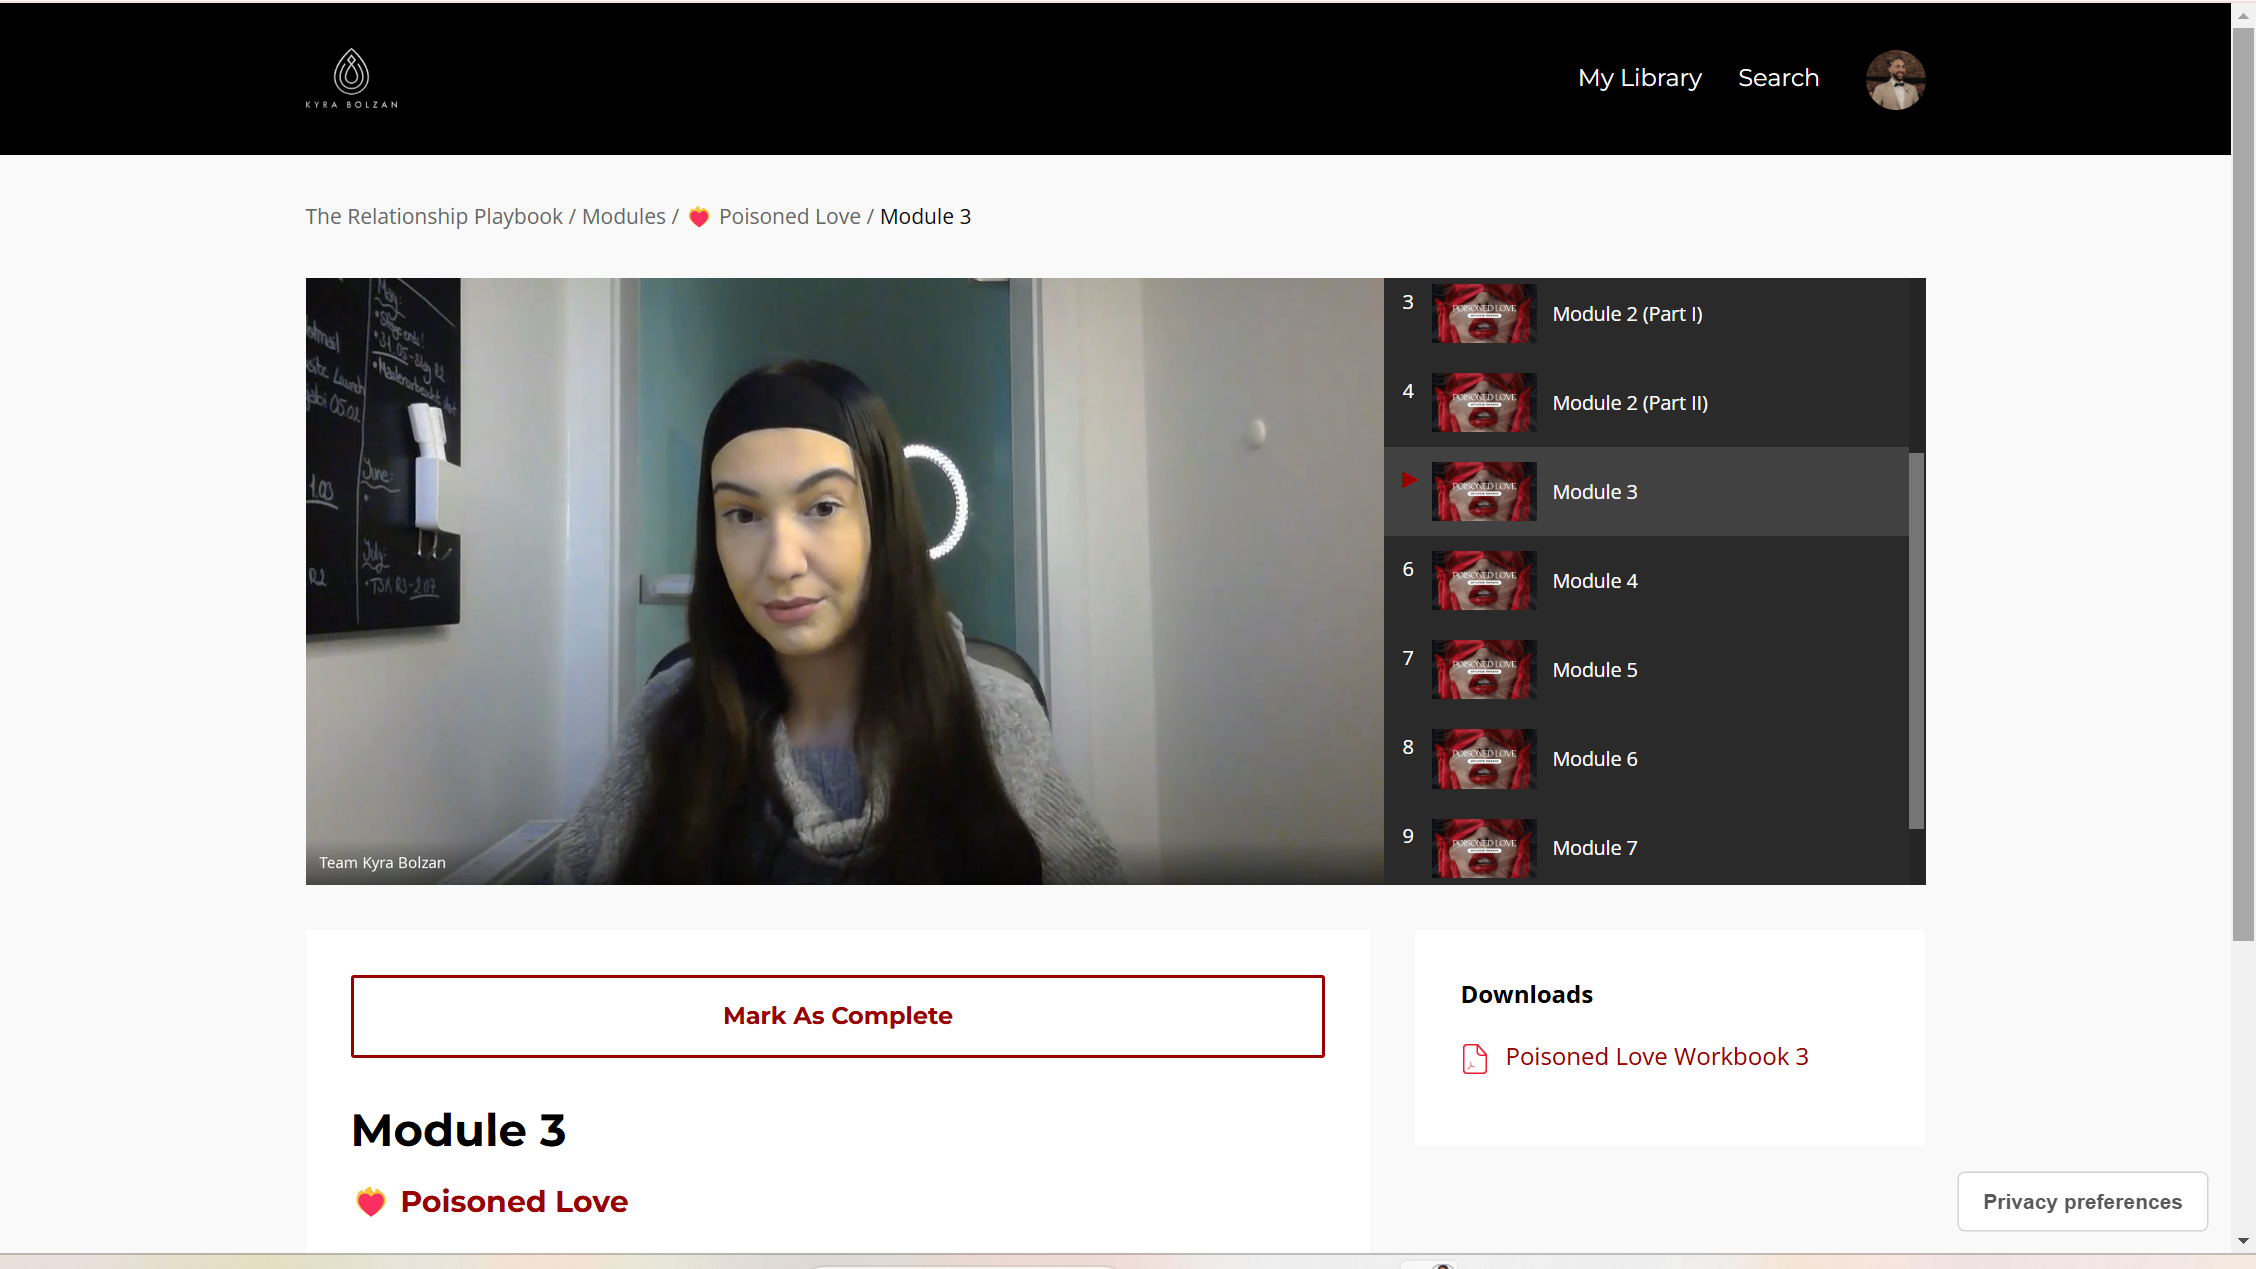This screenshot has height=1269, width=2256.
Task: Click the red play indicator for Module 3
Action: 1409,480
